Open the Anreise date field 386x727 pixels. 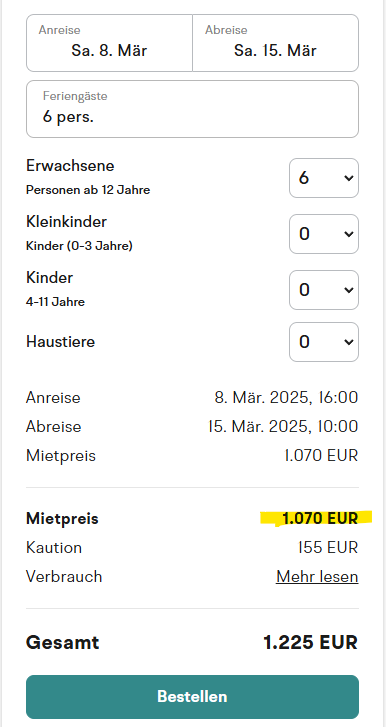[x=109, y=43]
